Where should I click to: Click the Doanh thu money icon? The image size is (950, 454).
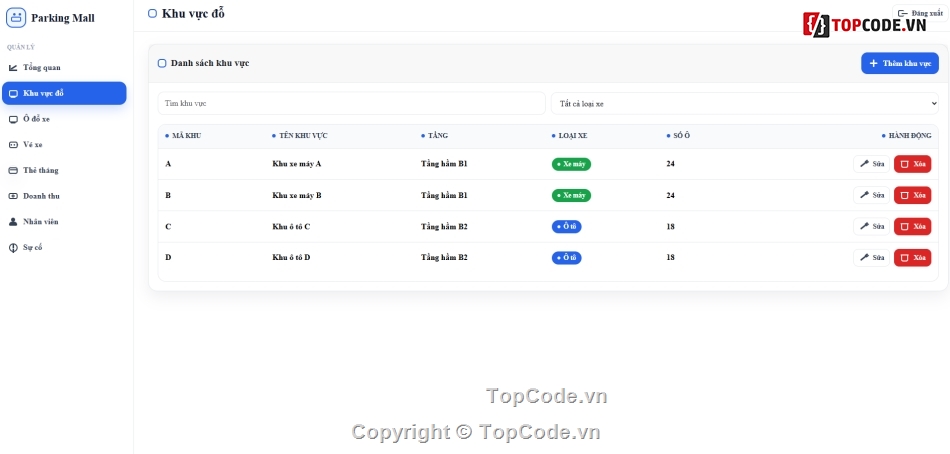click(x=13, y=196)
